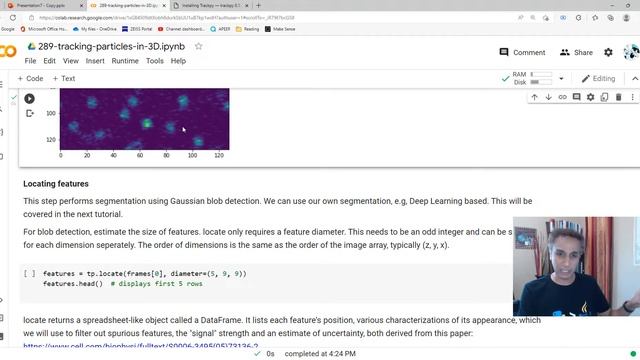
Task: Click the read aloud icon in address bar
Action: pos(520,18)
